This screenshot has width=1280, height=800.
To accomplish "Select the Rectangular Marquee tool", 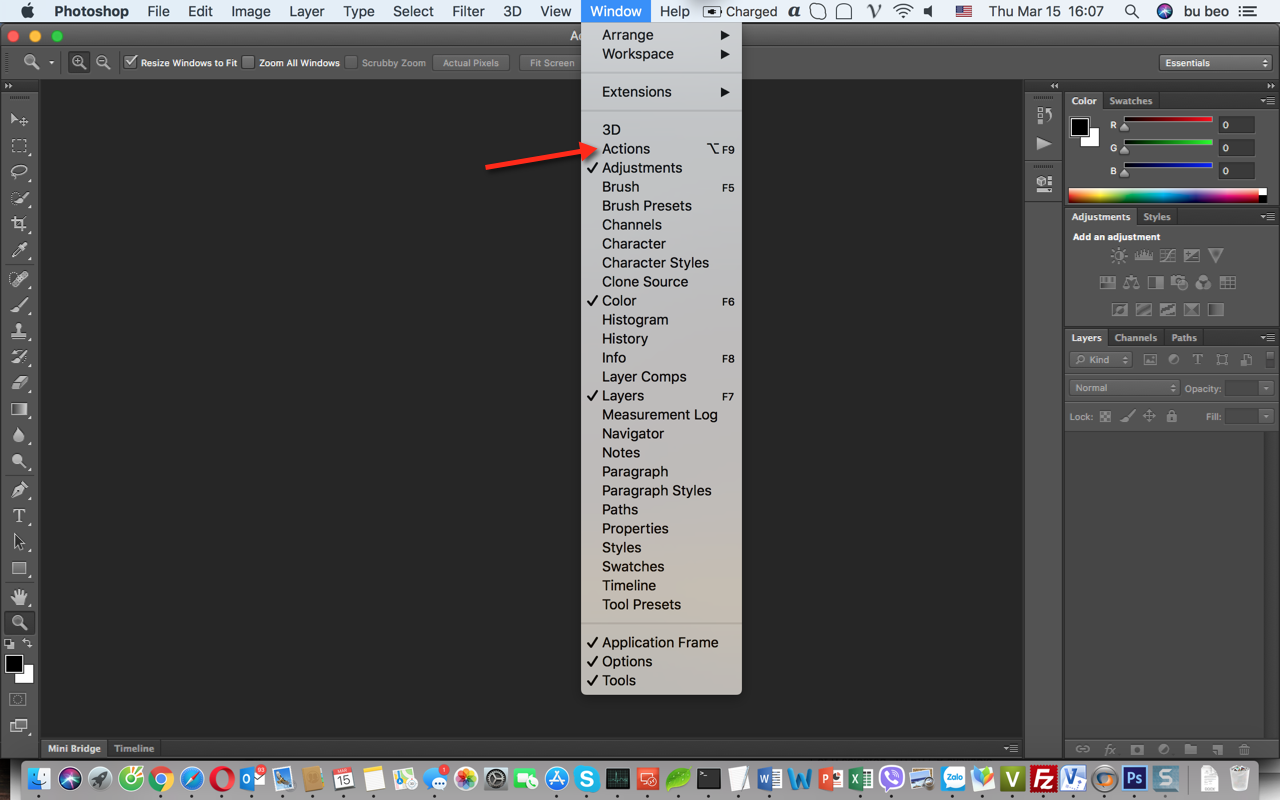I will click(19, 146).
